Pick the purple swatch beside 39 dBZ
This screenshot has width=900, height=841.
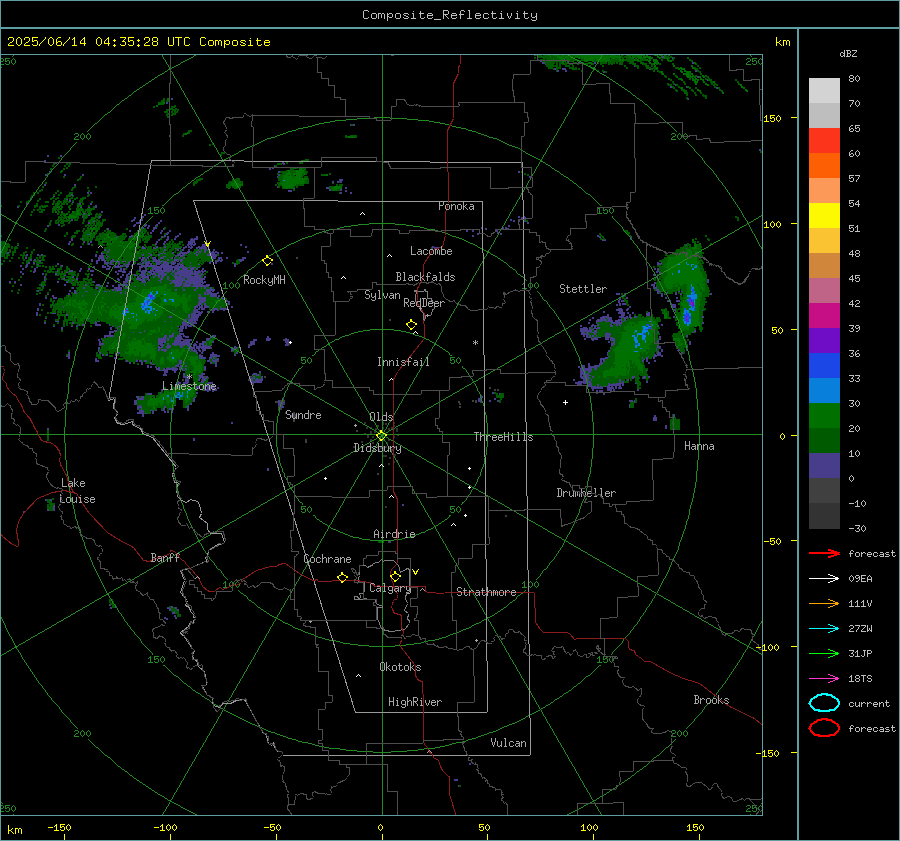click(x=824, y=341)
